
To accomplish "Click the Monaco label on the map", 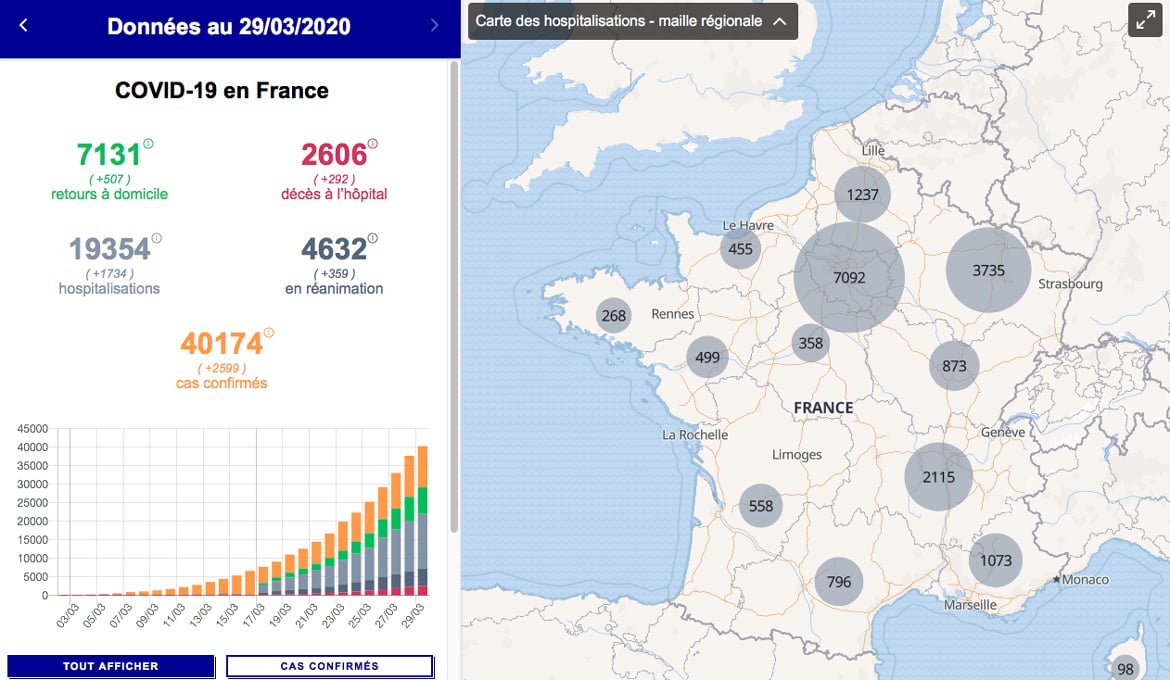I will (1085, 579).
